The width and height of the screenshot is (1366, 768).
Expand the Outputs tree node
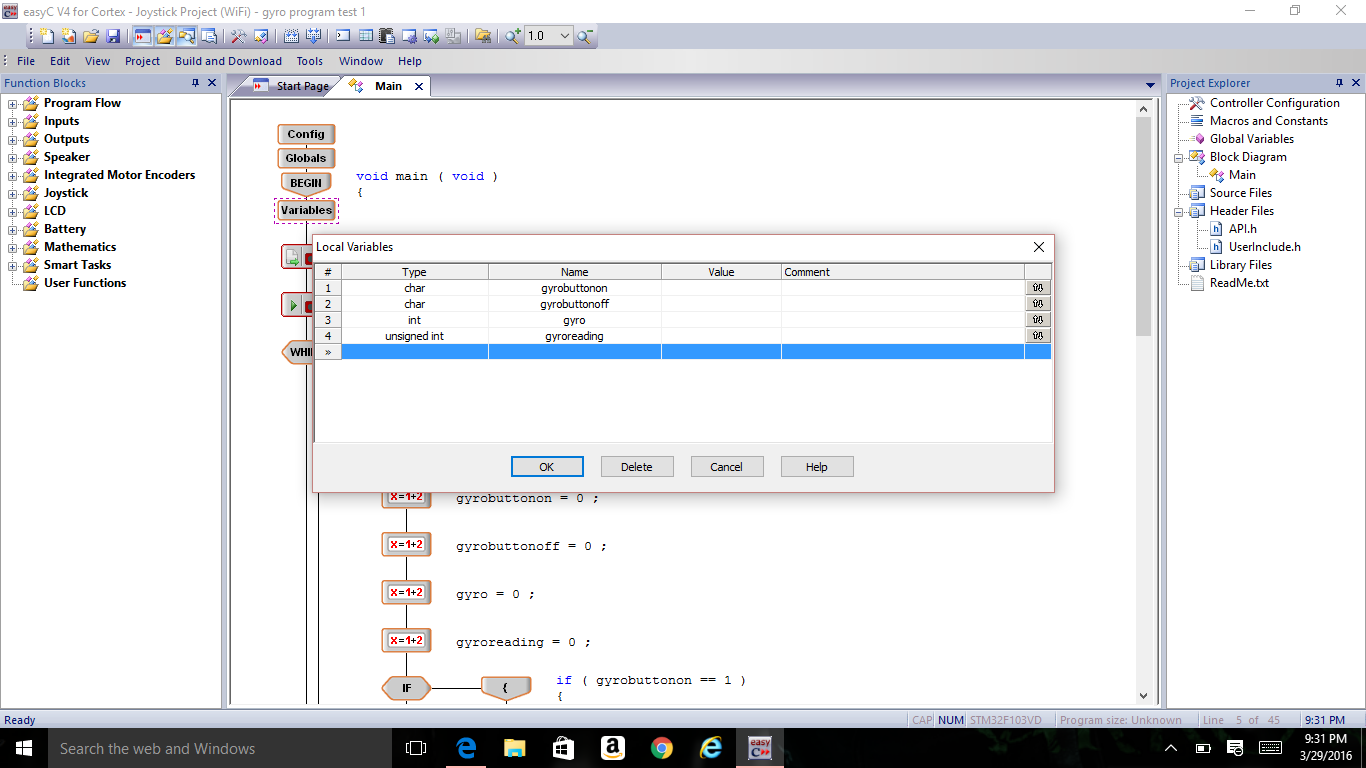coord(13,139)
